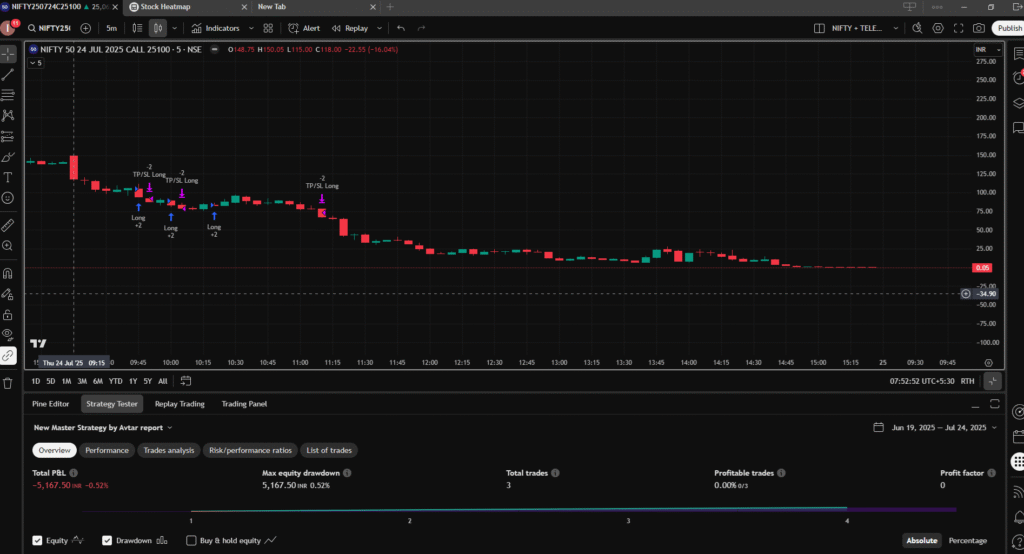
Task: Lock all drawing tools
Action: tap(8, 315)
